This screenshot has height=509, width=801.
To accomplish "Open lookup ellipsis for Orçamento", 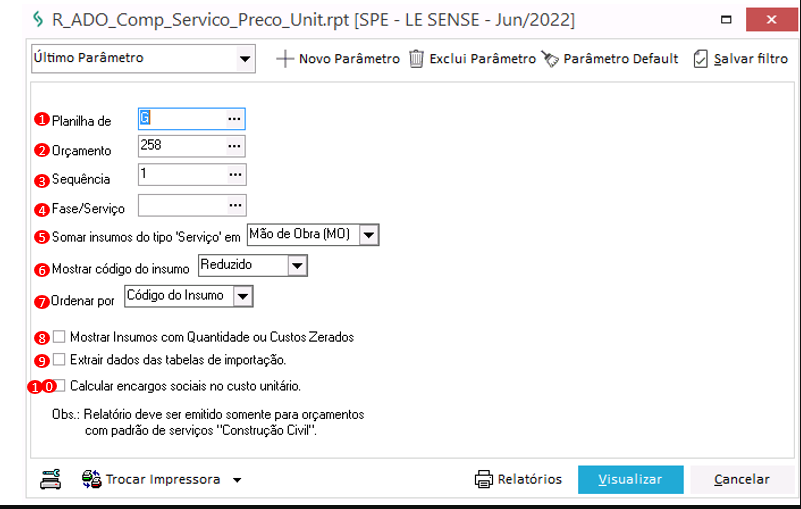I will tap(234, 146).
